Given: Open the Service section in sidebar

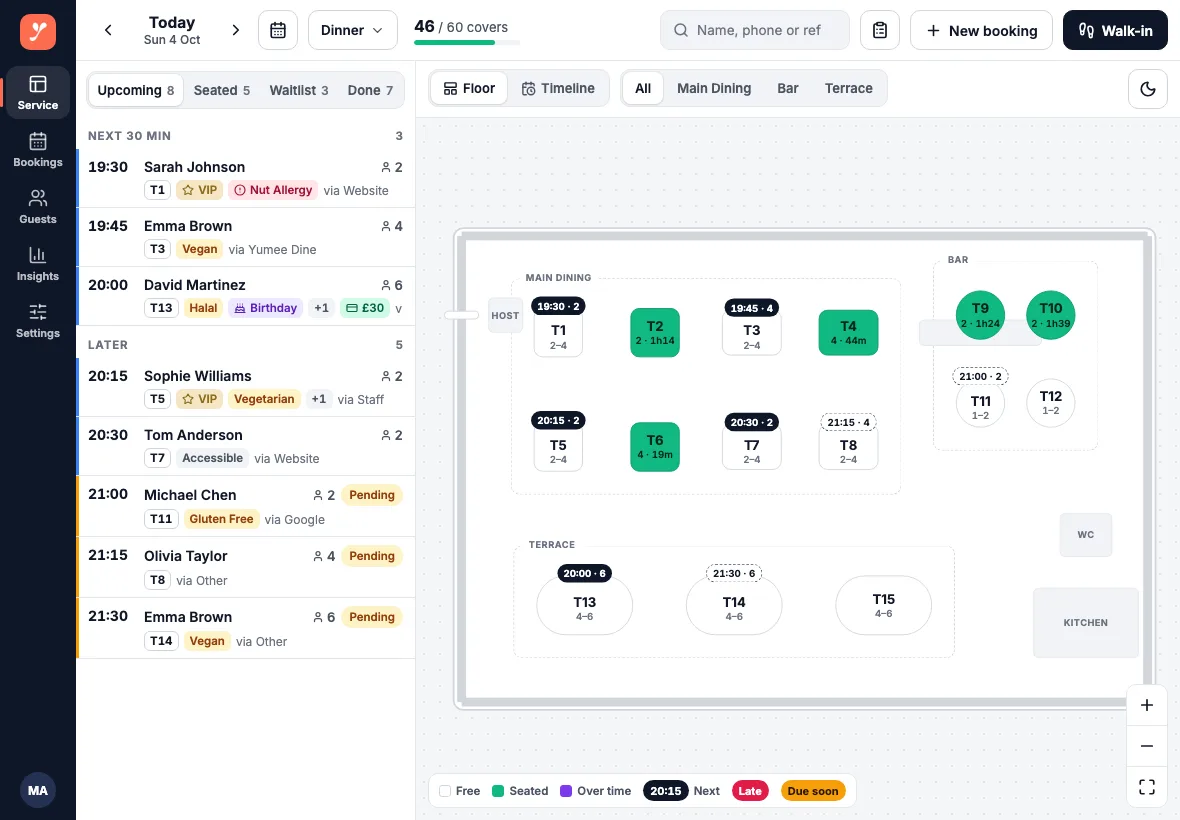Looking at the screenshot, I should tap(38, 93).
